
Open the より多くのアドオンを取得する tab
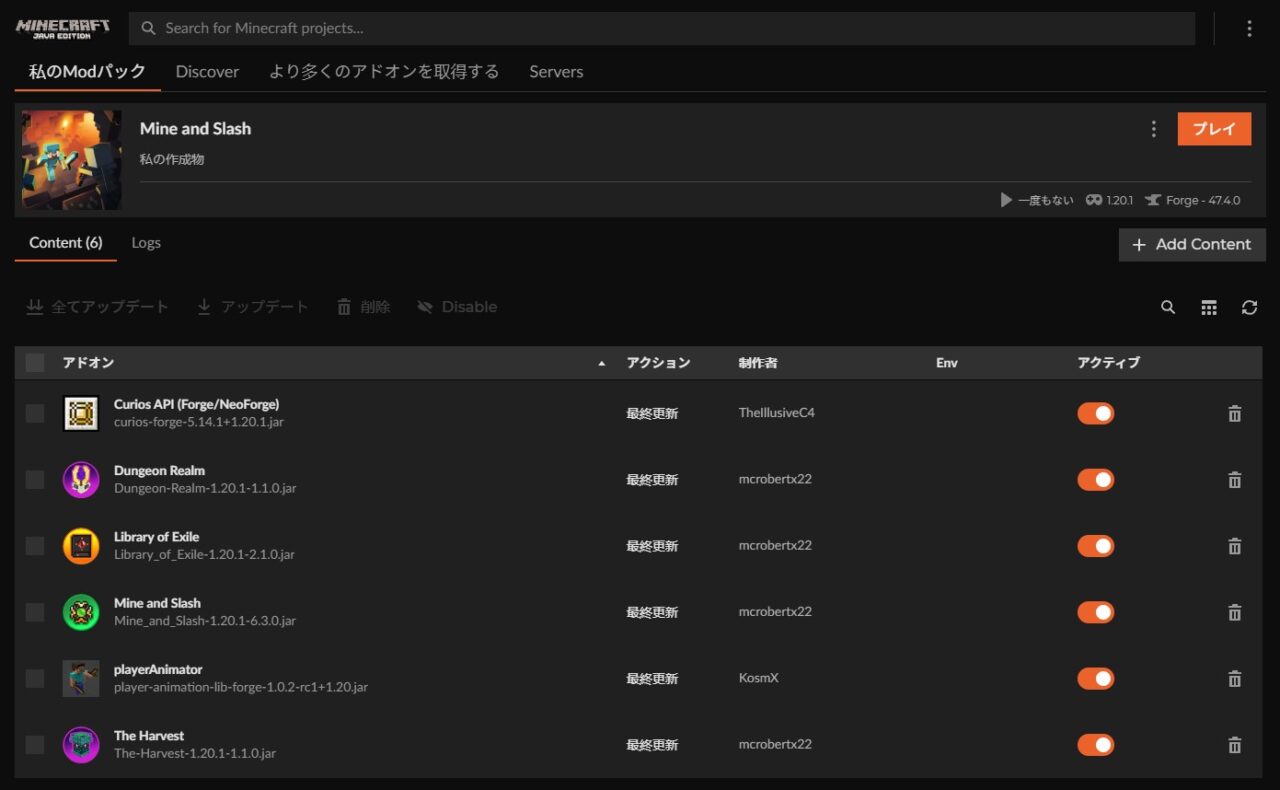click(384, 72)
